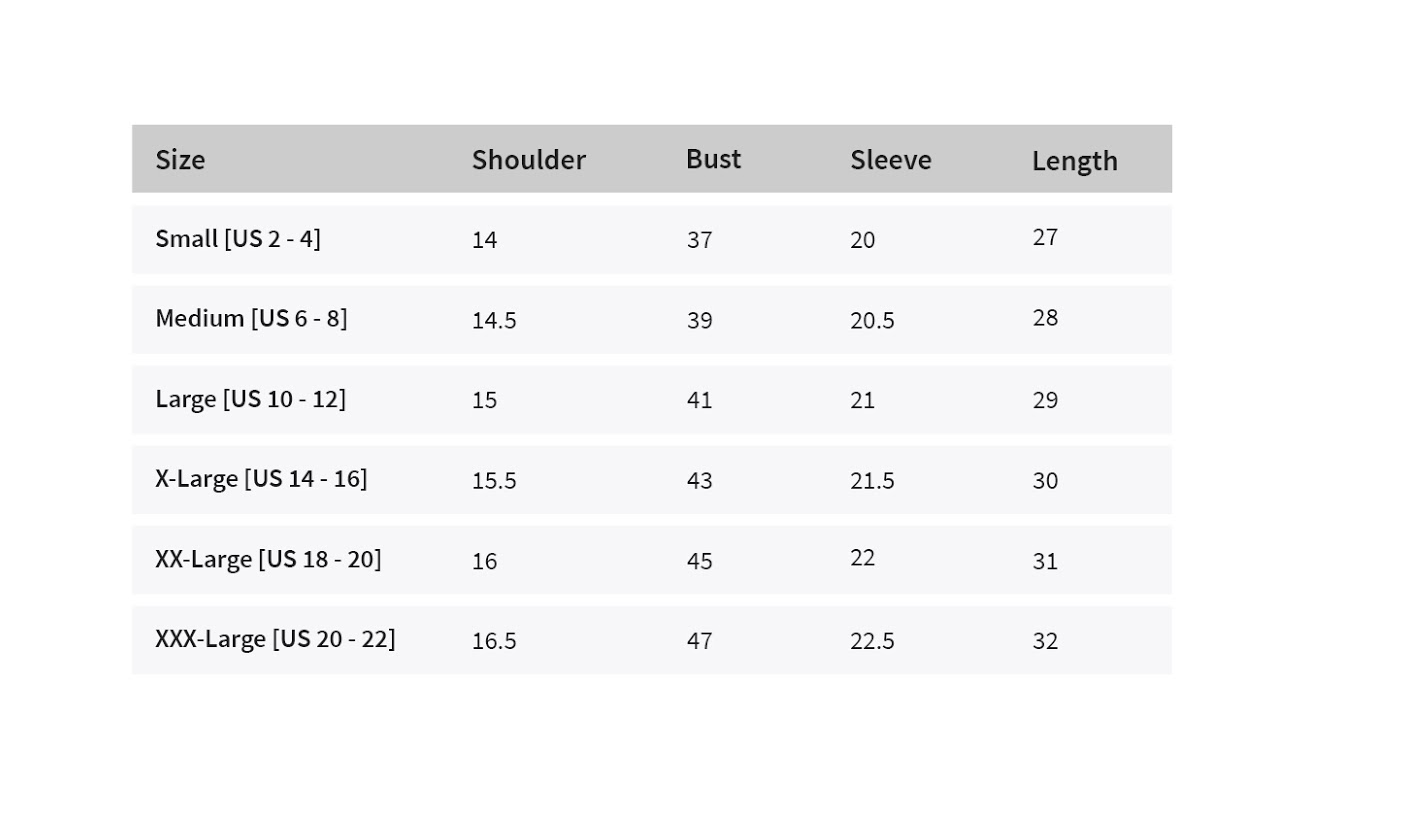The image size is (1406, 824).
Task: Select the Medium sleeve value 20.5
Action: (872, 320)
